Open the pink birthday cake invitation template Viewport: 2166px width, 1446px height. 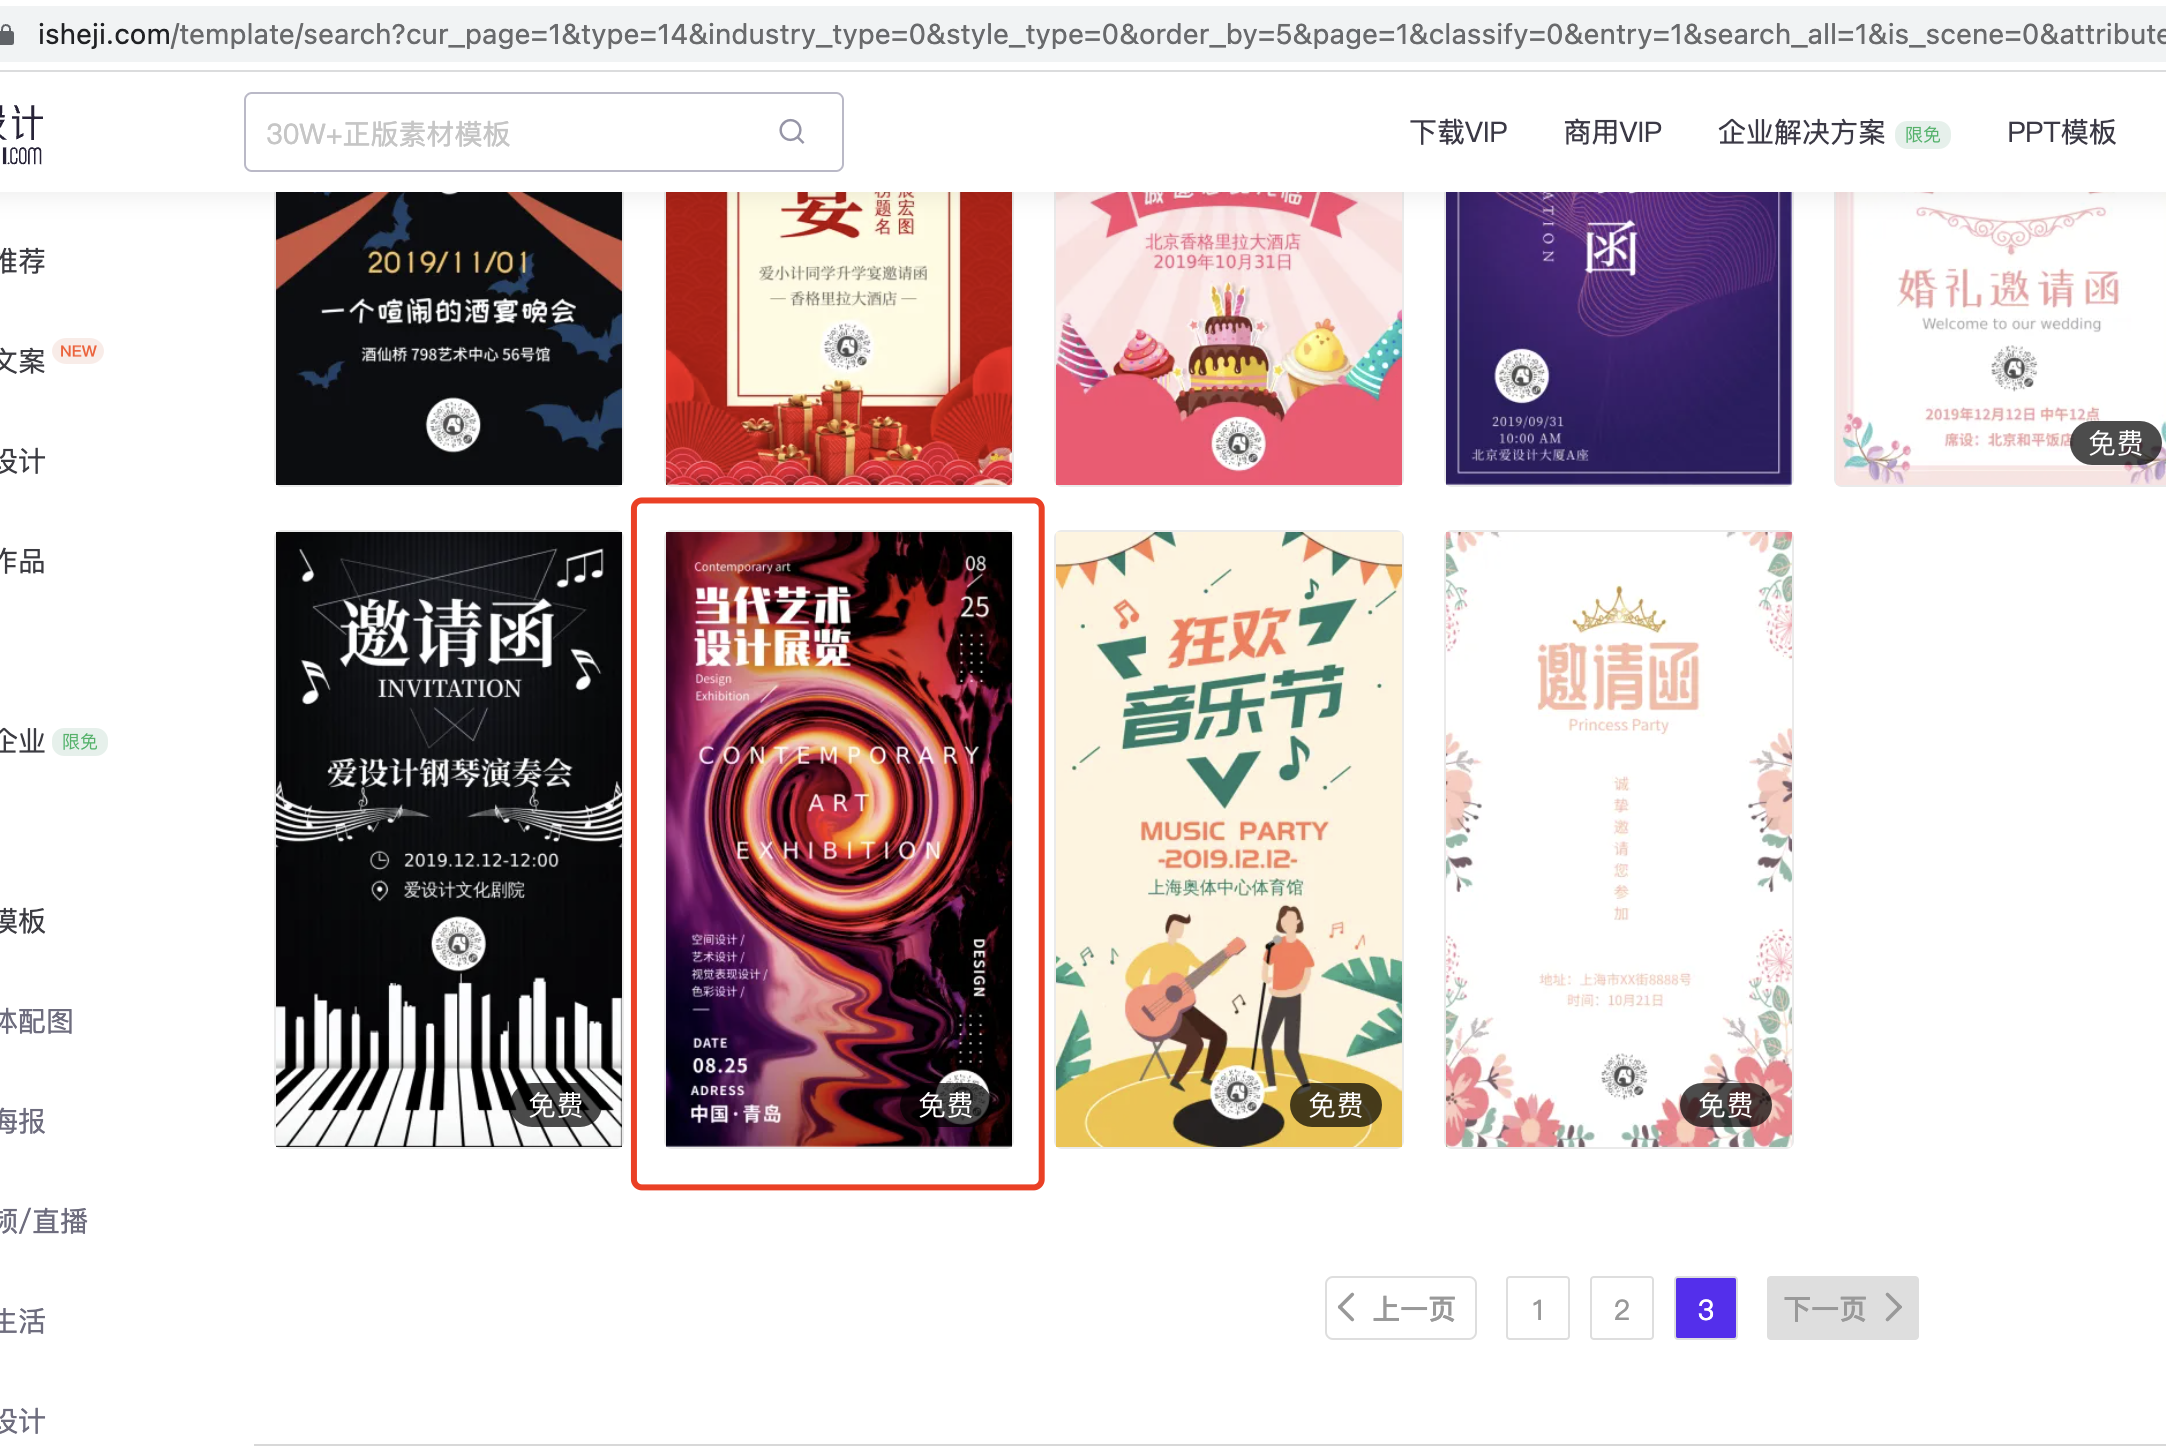click(x=1229, y=338)
